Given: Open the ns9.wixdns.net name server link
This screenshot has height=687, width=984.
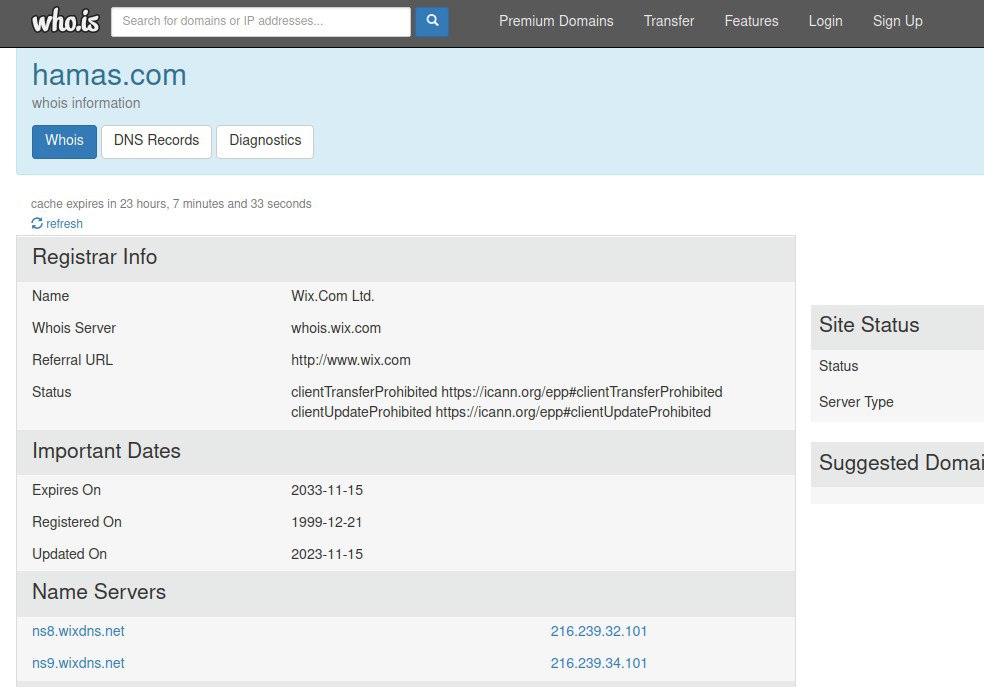Looking at the screenshot, I should tap(78, 663).
